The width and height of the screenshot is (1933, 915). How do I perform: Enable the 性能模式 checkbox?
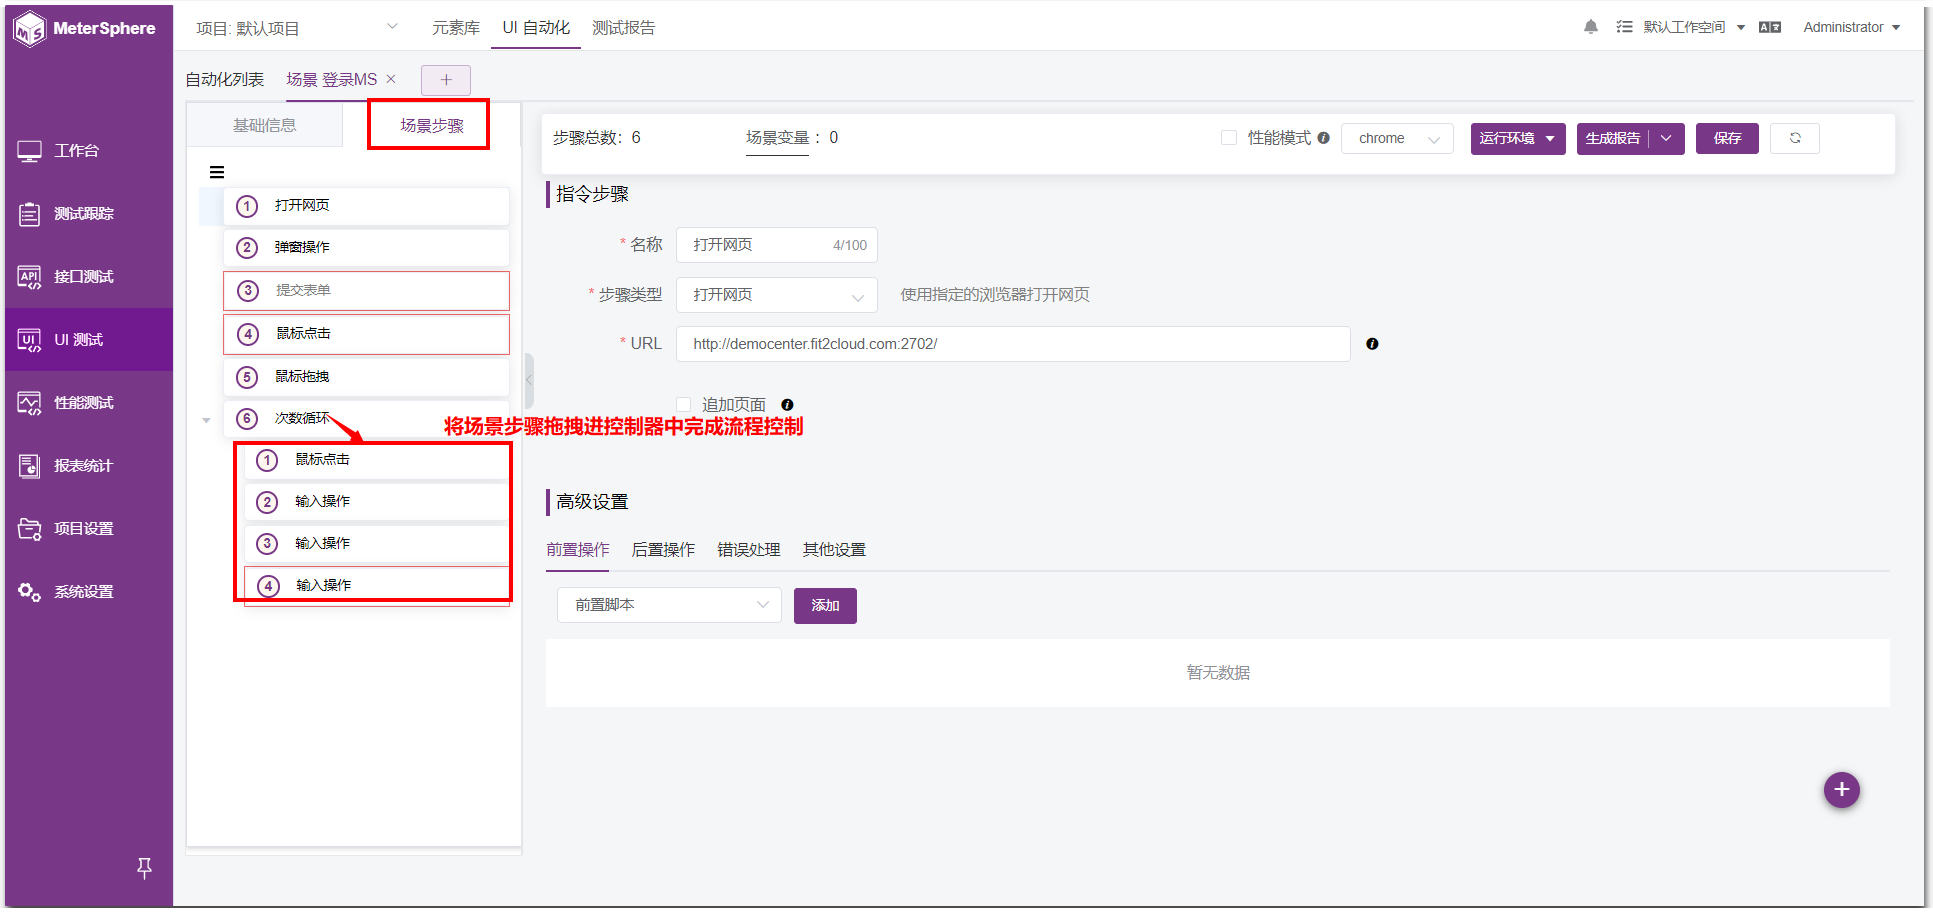click(1229, 138)
